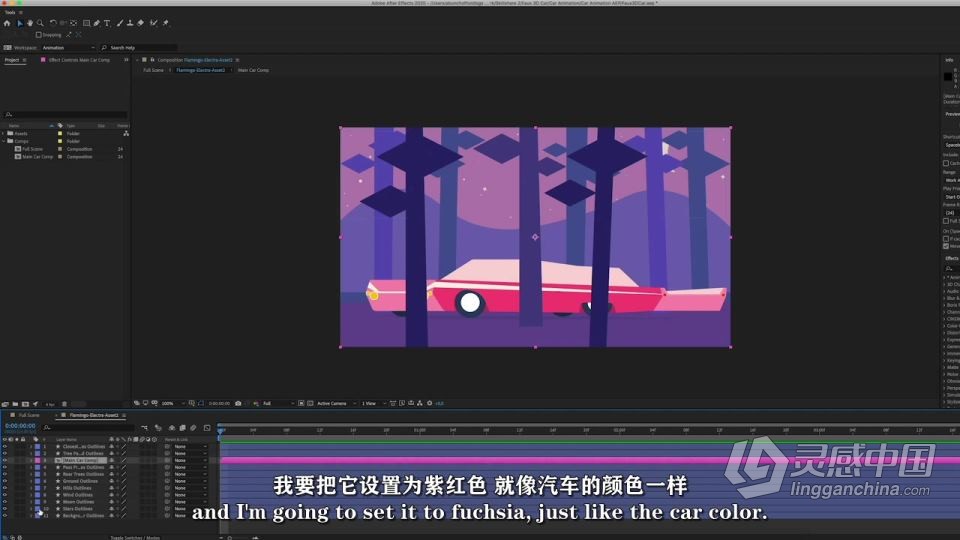
Task: Hide the Main Car Comp layer
Action: point(4,460)
